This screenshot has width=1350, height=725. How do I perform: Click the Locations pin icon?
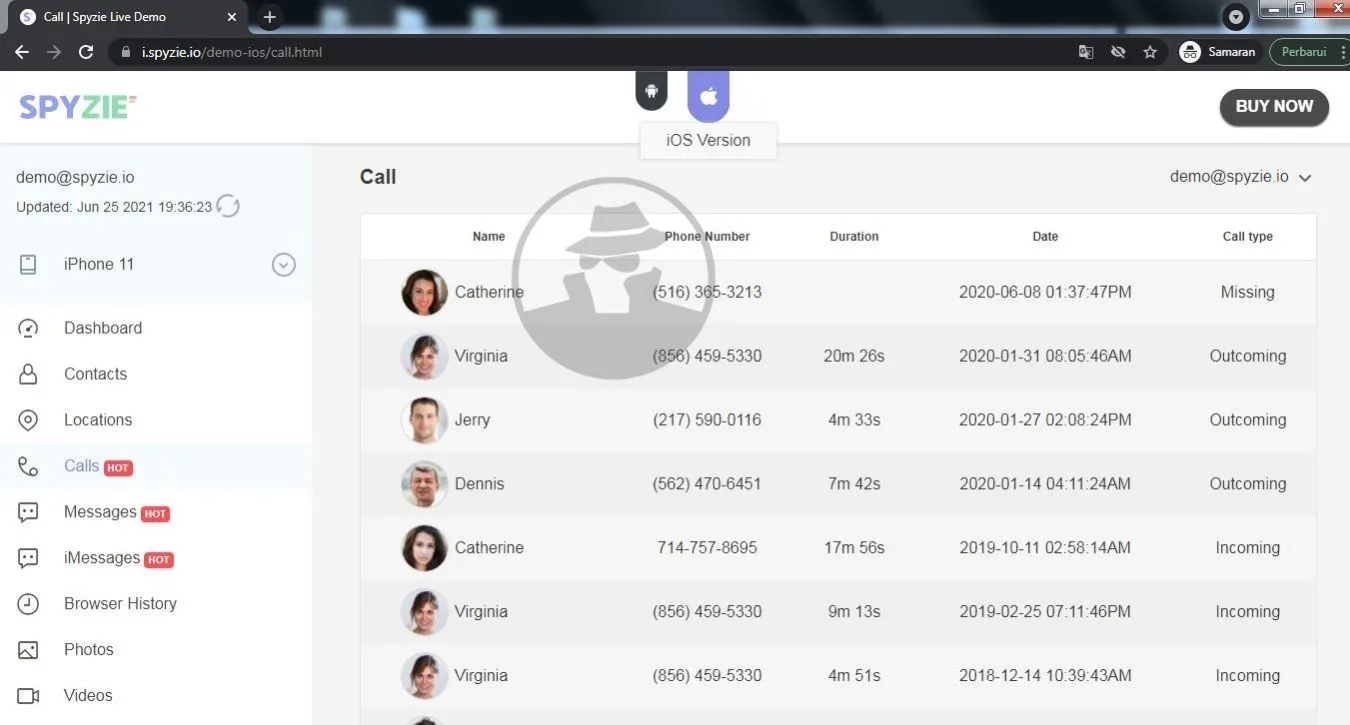coord(28,420)
